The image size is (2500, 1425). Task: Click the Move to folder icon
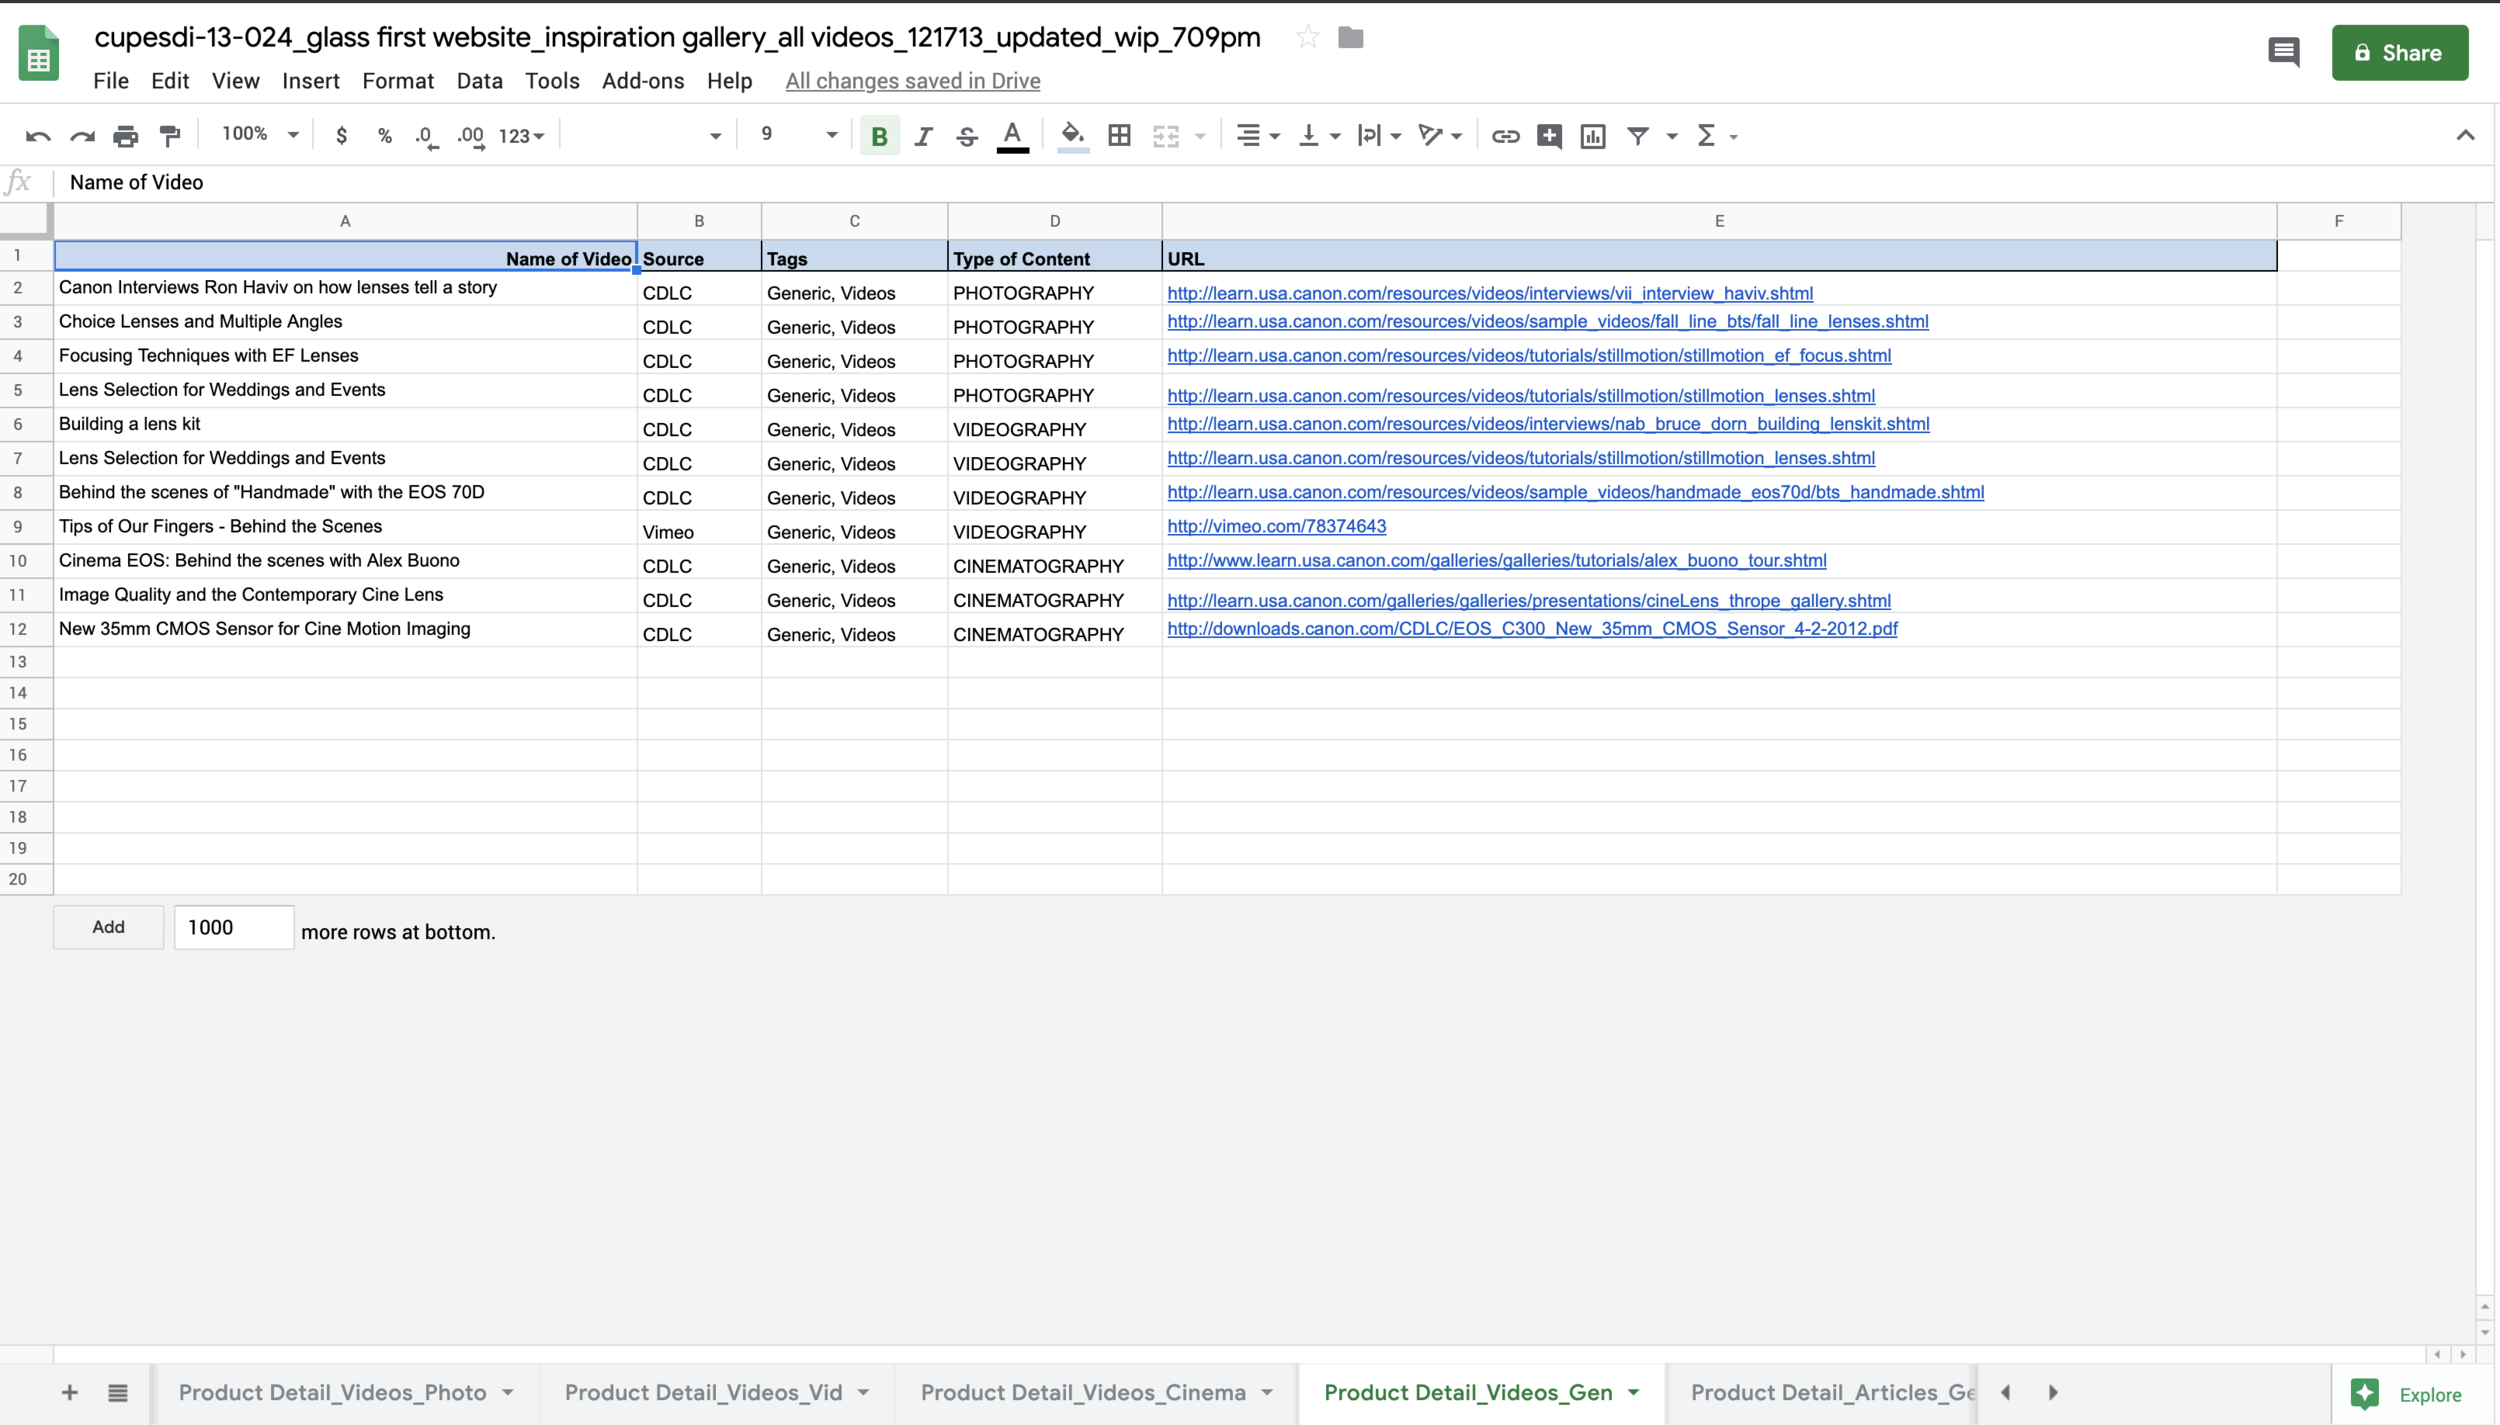[1351, 38]
